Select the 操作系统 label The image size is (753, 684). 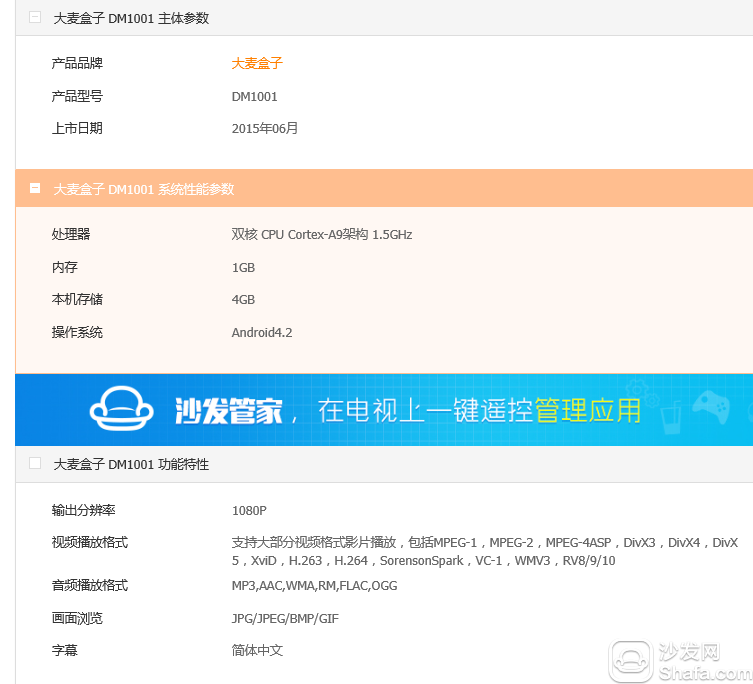pyautogui.click(x=77, y=332)
